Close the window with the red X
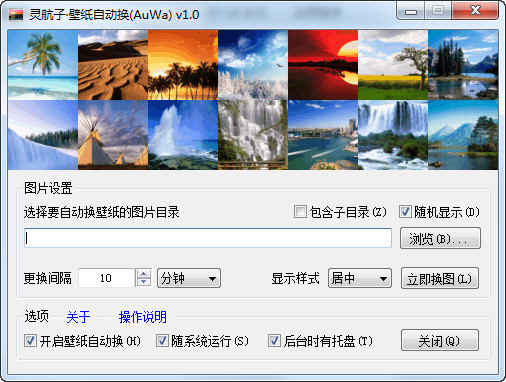Screen dimensions: 506x382 475,10
